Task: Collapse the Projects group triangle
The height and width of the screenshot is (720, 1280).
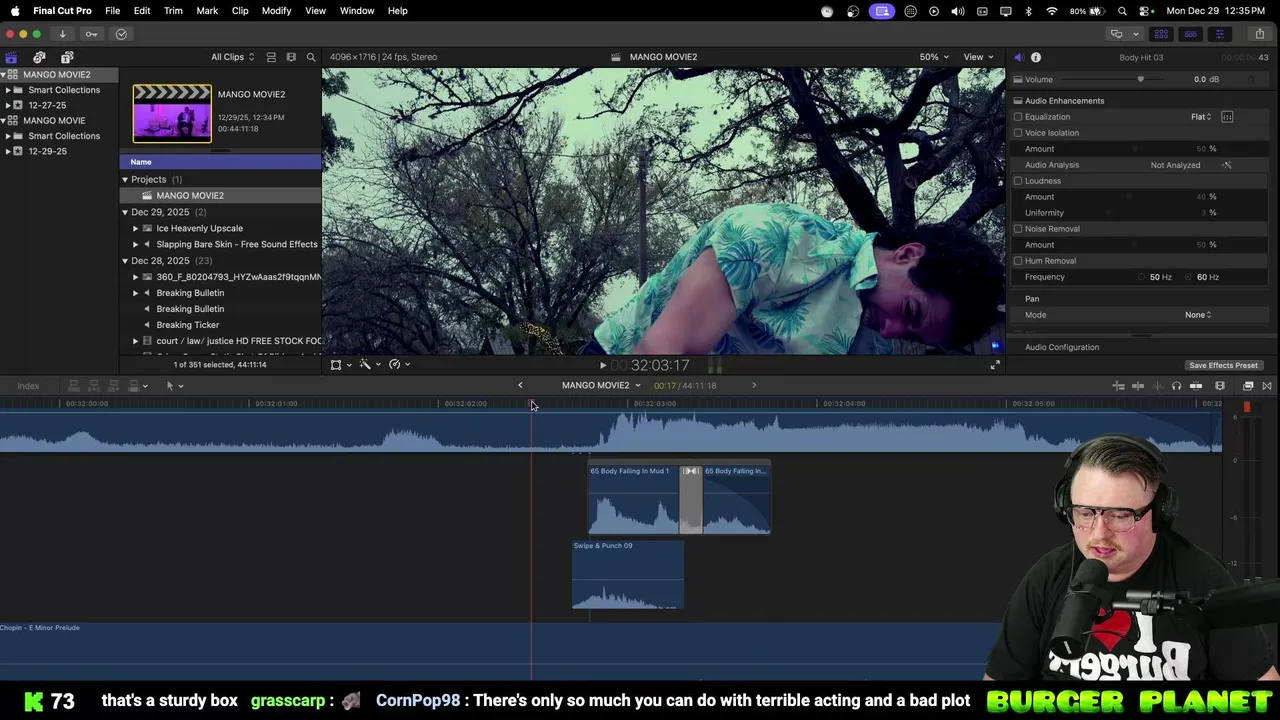Action: [125, 180]
